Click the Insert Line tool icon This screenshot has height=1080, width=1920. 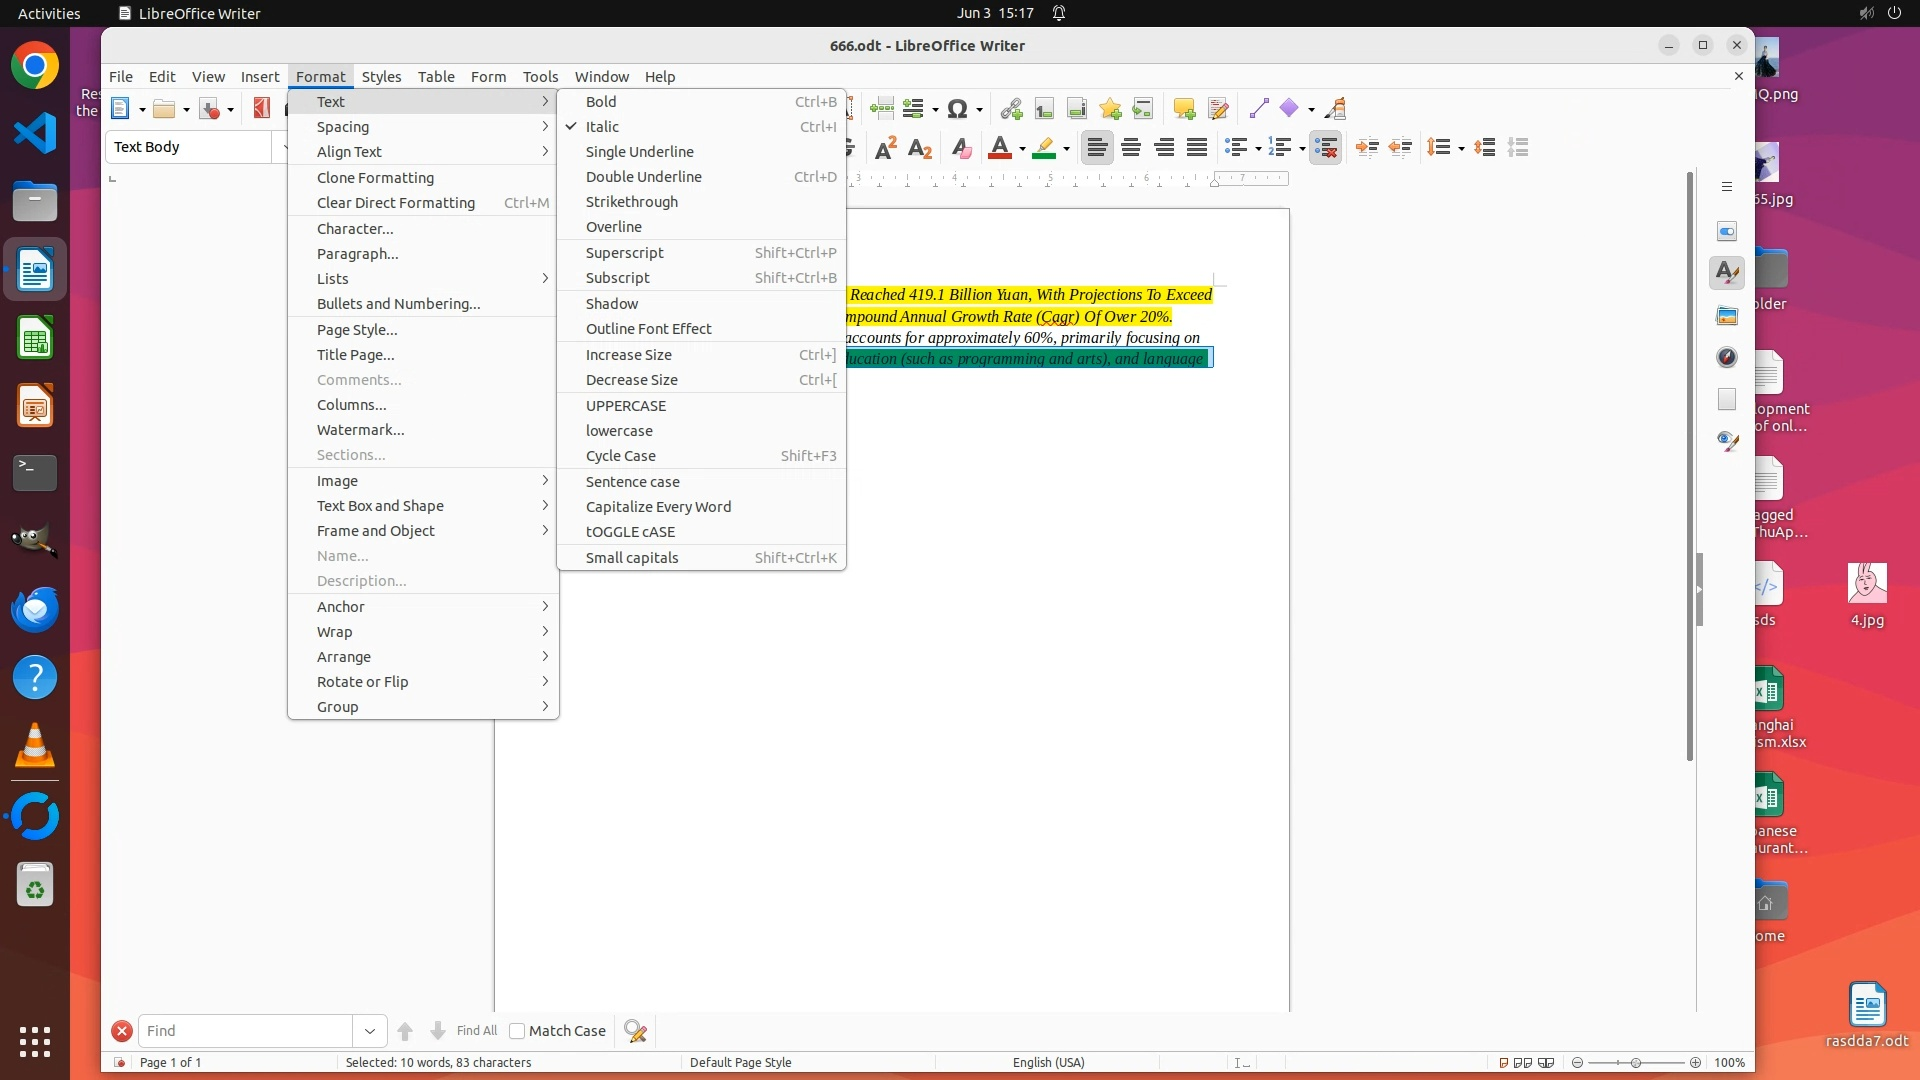tap(1258, 109)
